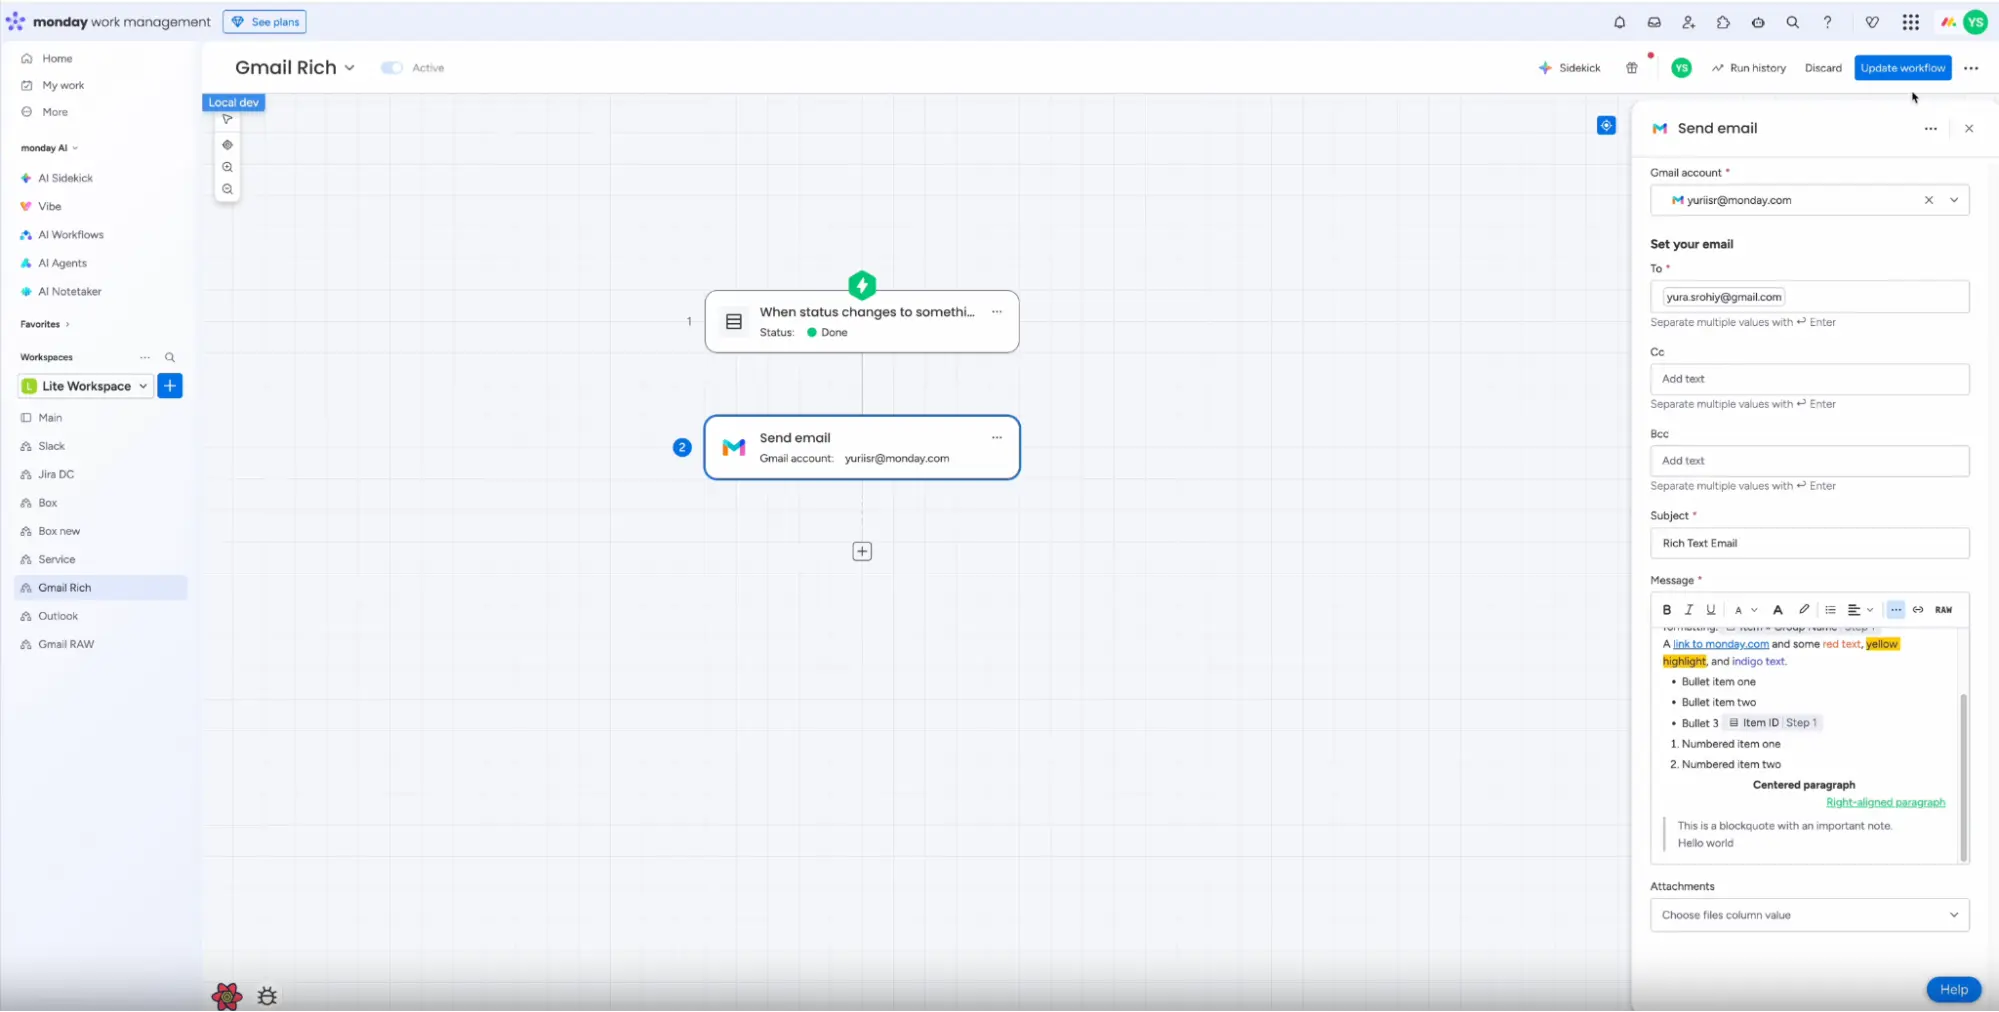Click the Cc Add text field
Image resolution: width=1999 pixels, height=1012 pixels.
coord(1809,379)
